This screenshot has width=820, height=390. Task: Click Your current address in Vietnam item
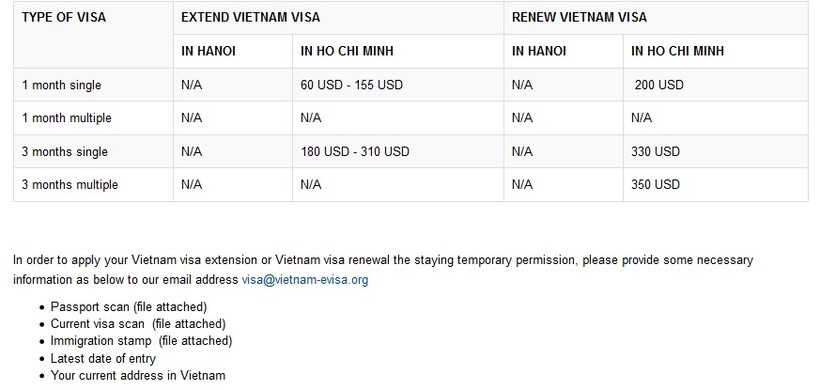[138, 375]
